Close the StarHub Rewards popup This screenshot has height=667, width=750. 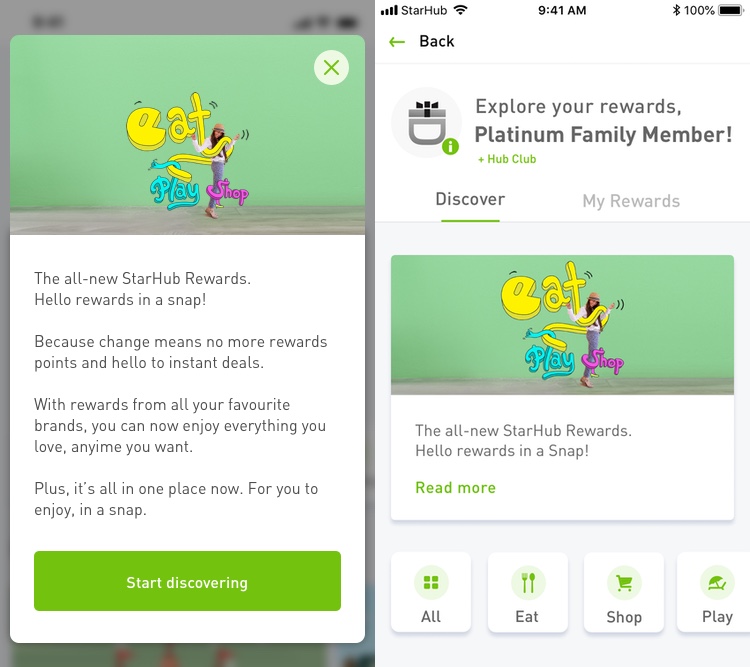coord(331,68)
